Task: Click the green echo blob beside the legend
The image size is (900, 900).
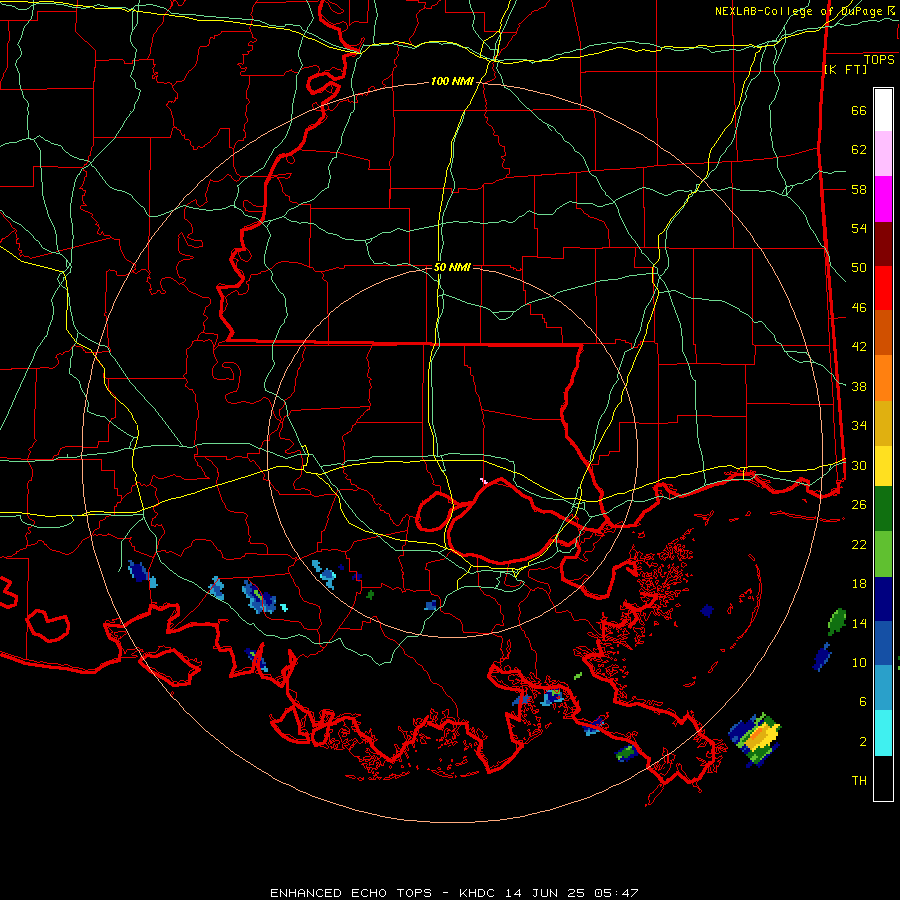Action: (837, 621)
